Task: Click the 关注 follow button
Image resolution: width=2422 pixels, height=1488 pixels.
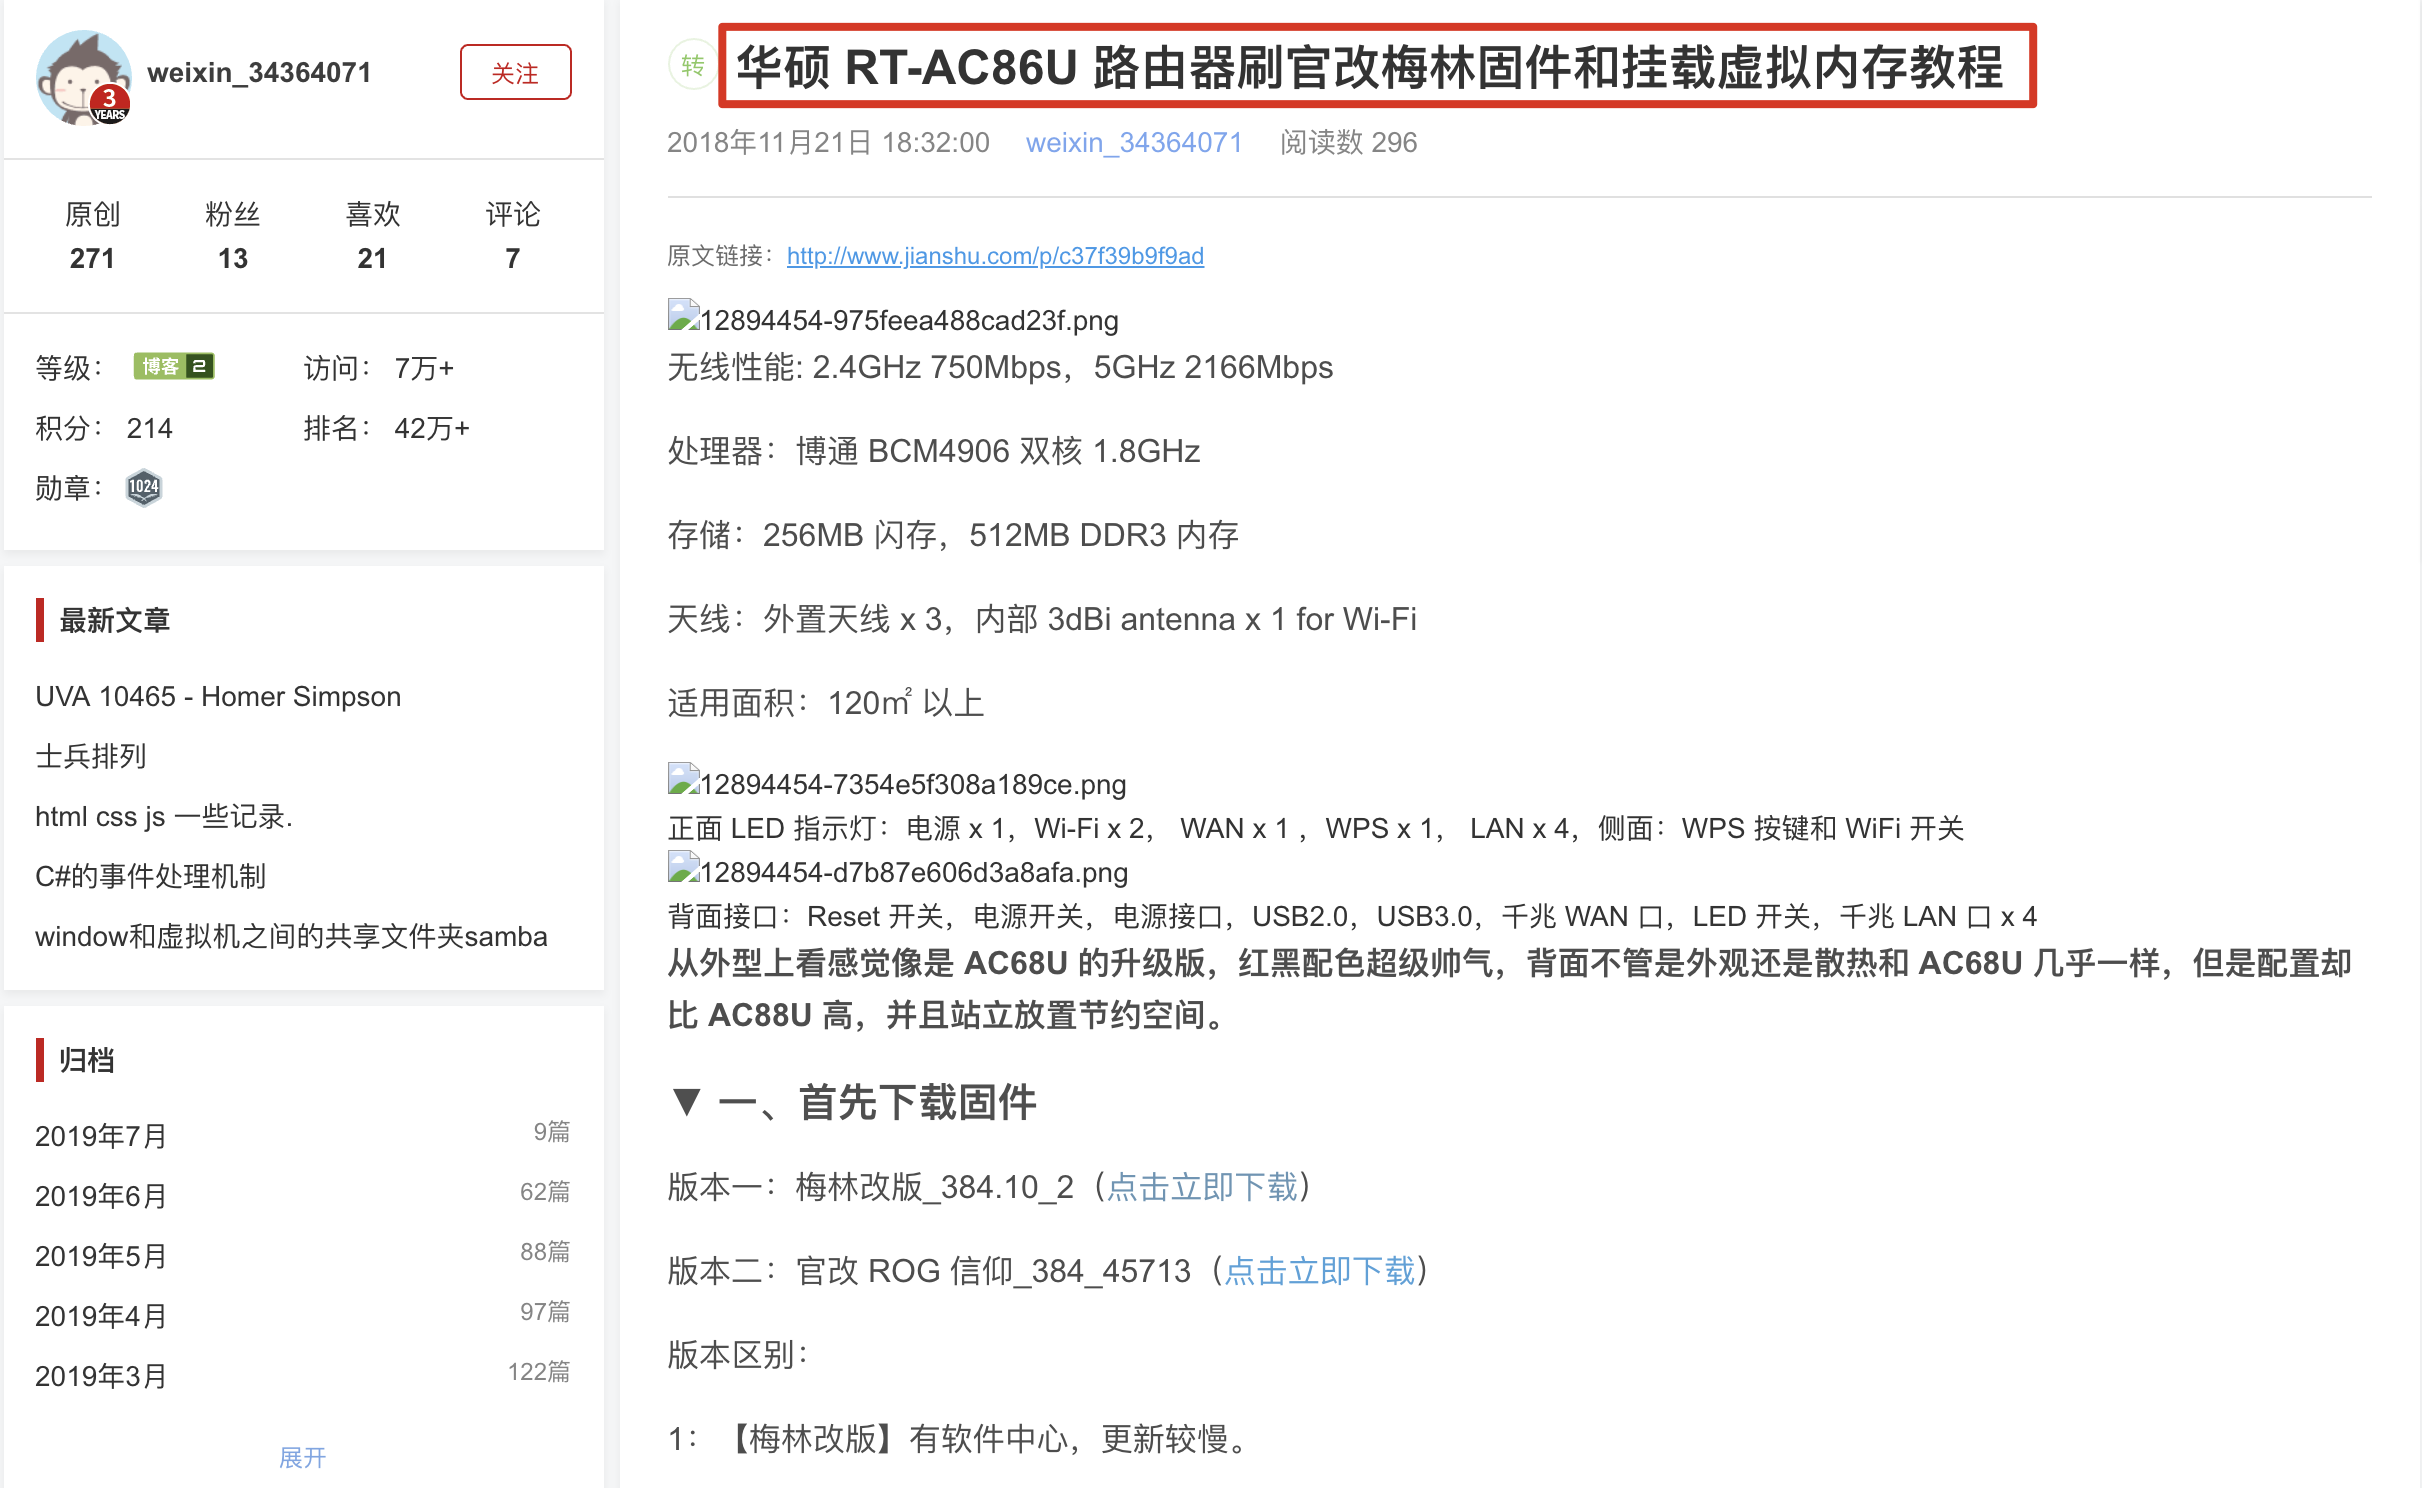Action: pos(515,73)
